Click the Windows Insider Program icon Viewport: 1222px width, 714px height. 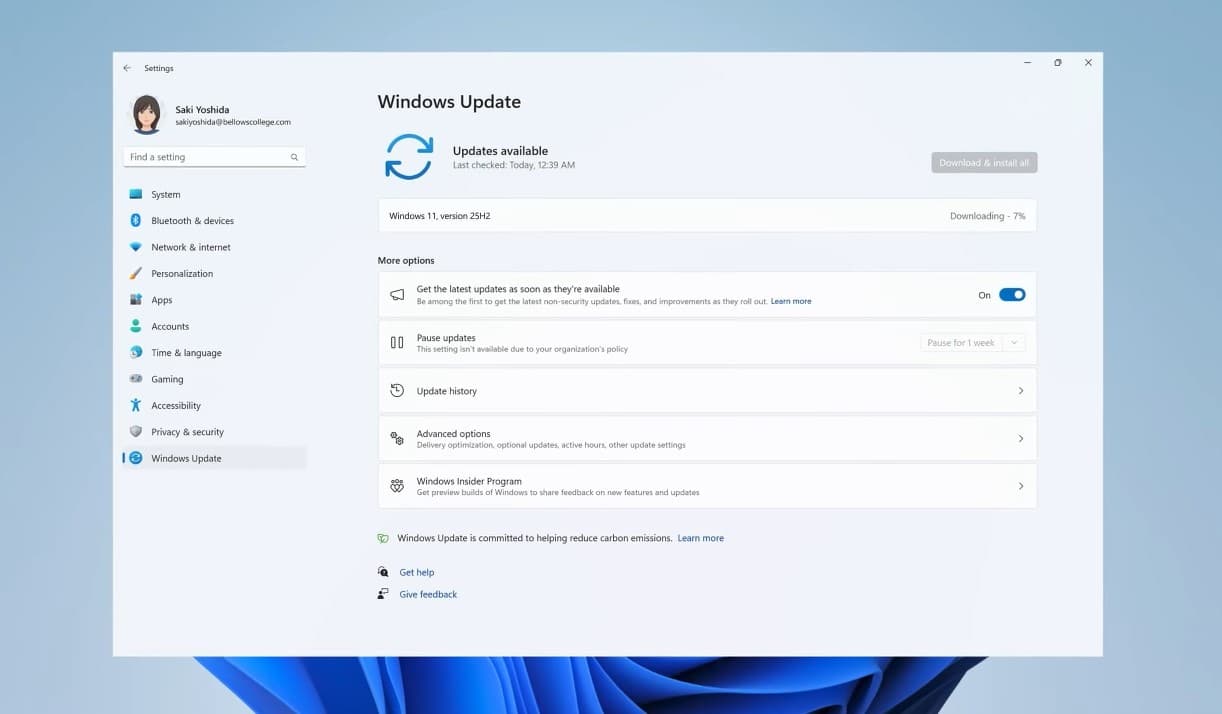pyautogui.click(x=397, y=486)
